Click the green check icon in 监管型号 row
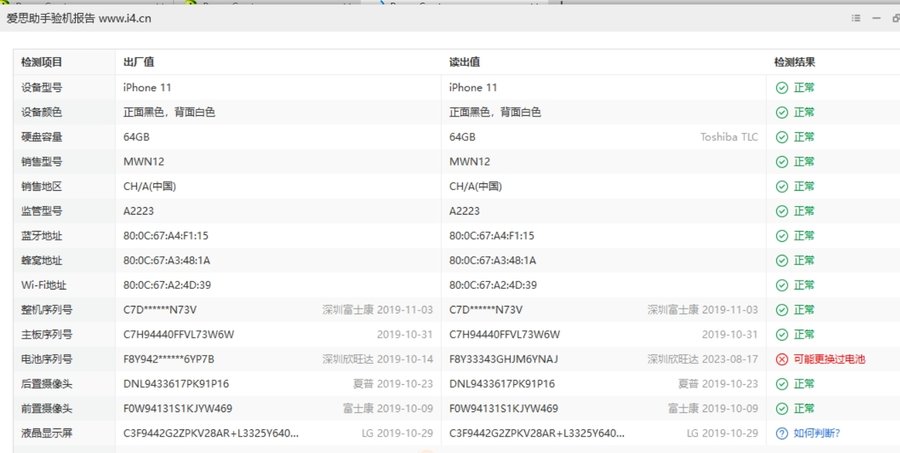This screenshot has width=900, height=453. [x=782, y=211]
